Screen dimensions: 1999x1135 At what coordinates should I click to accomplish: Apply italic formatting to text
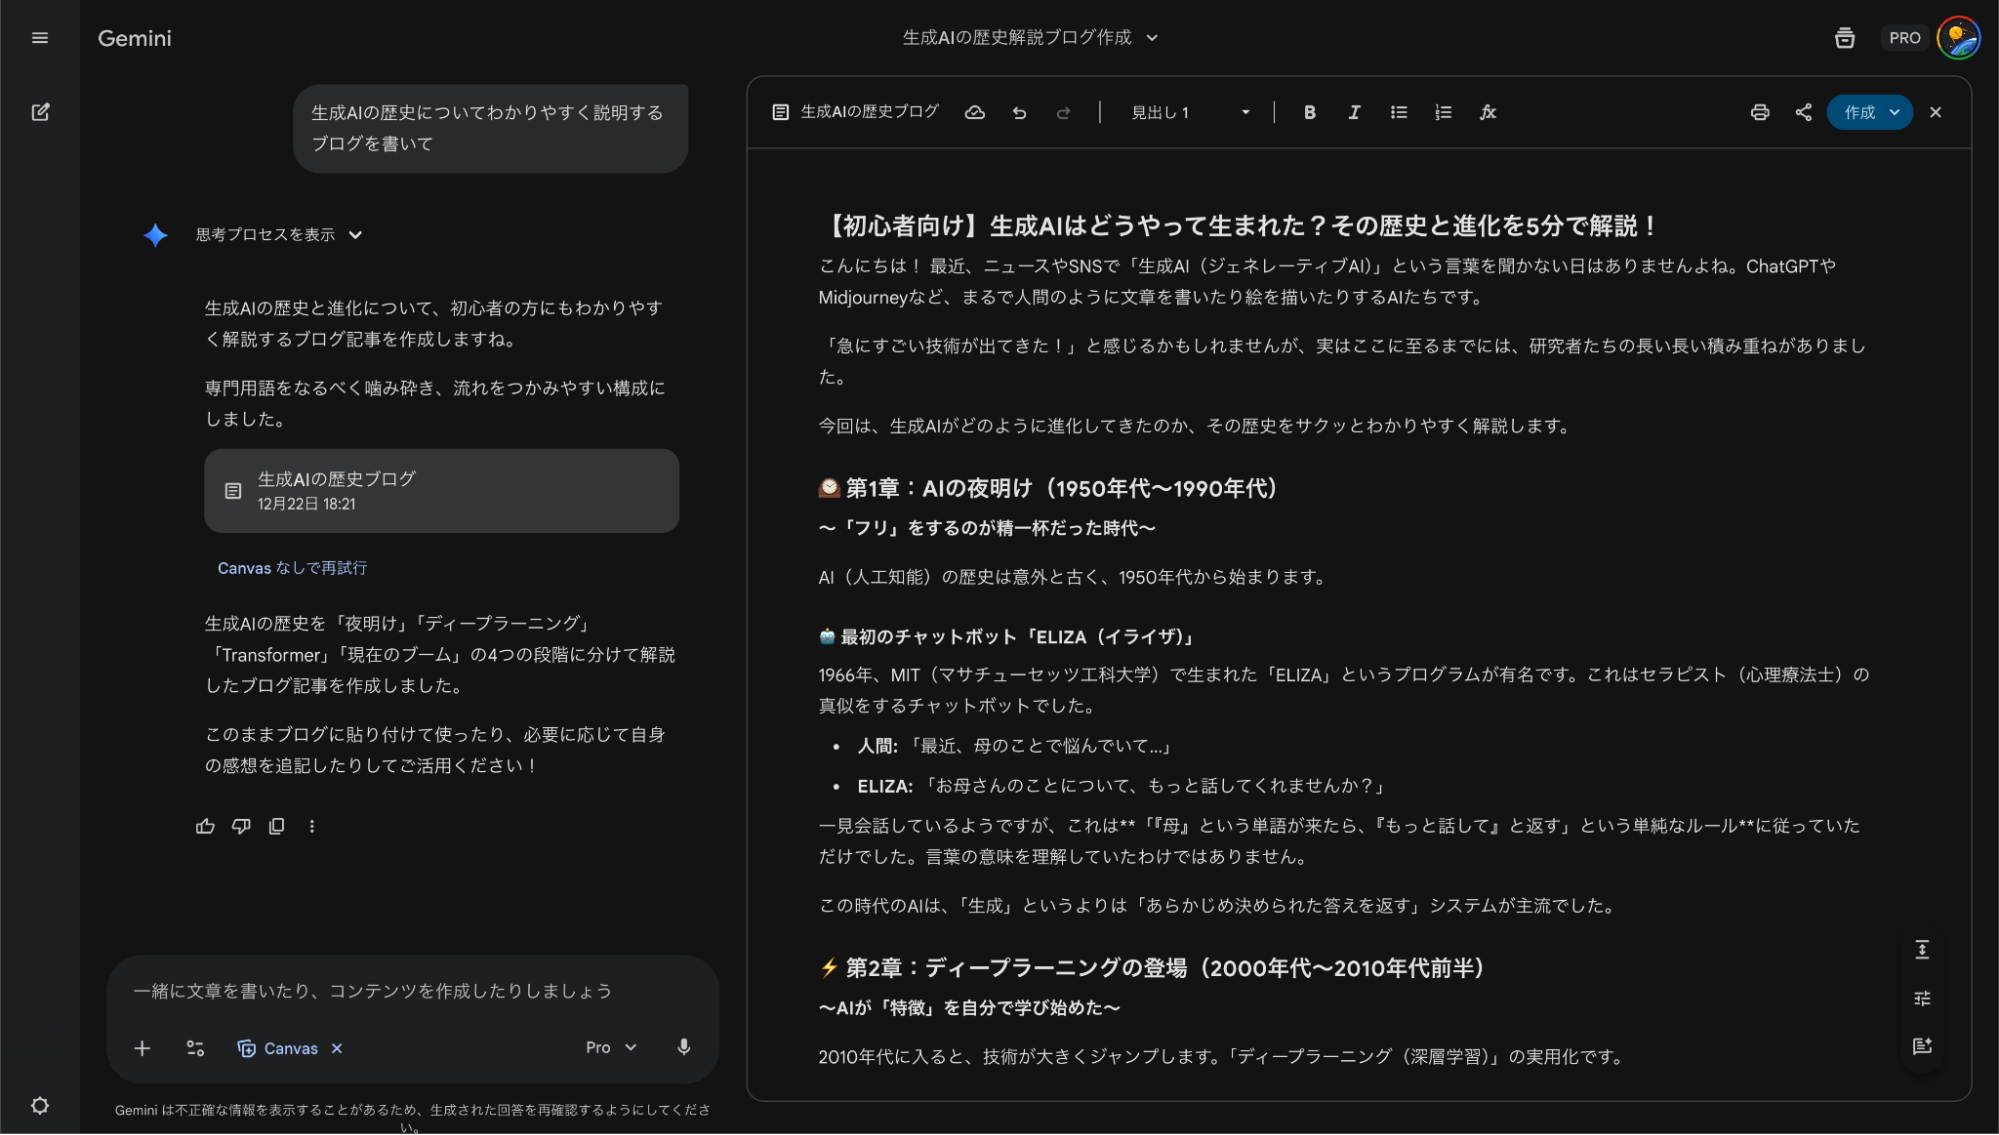(x=1353, y=112)
